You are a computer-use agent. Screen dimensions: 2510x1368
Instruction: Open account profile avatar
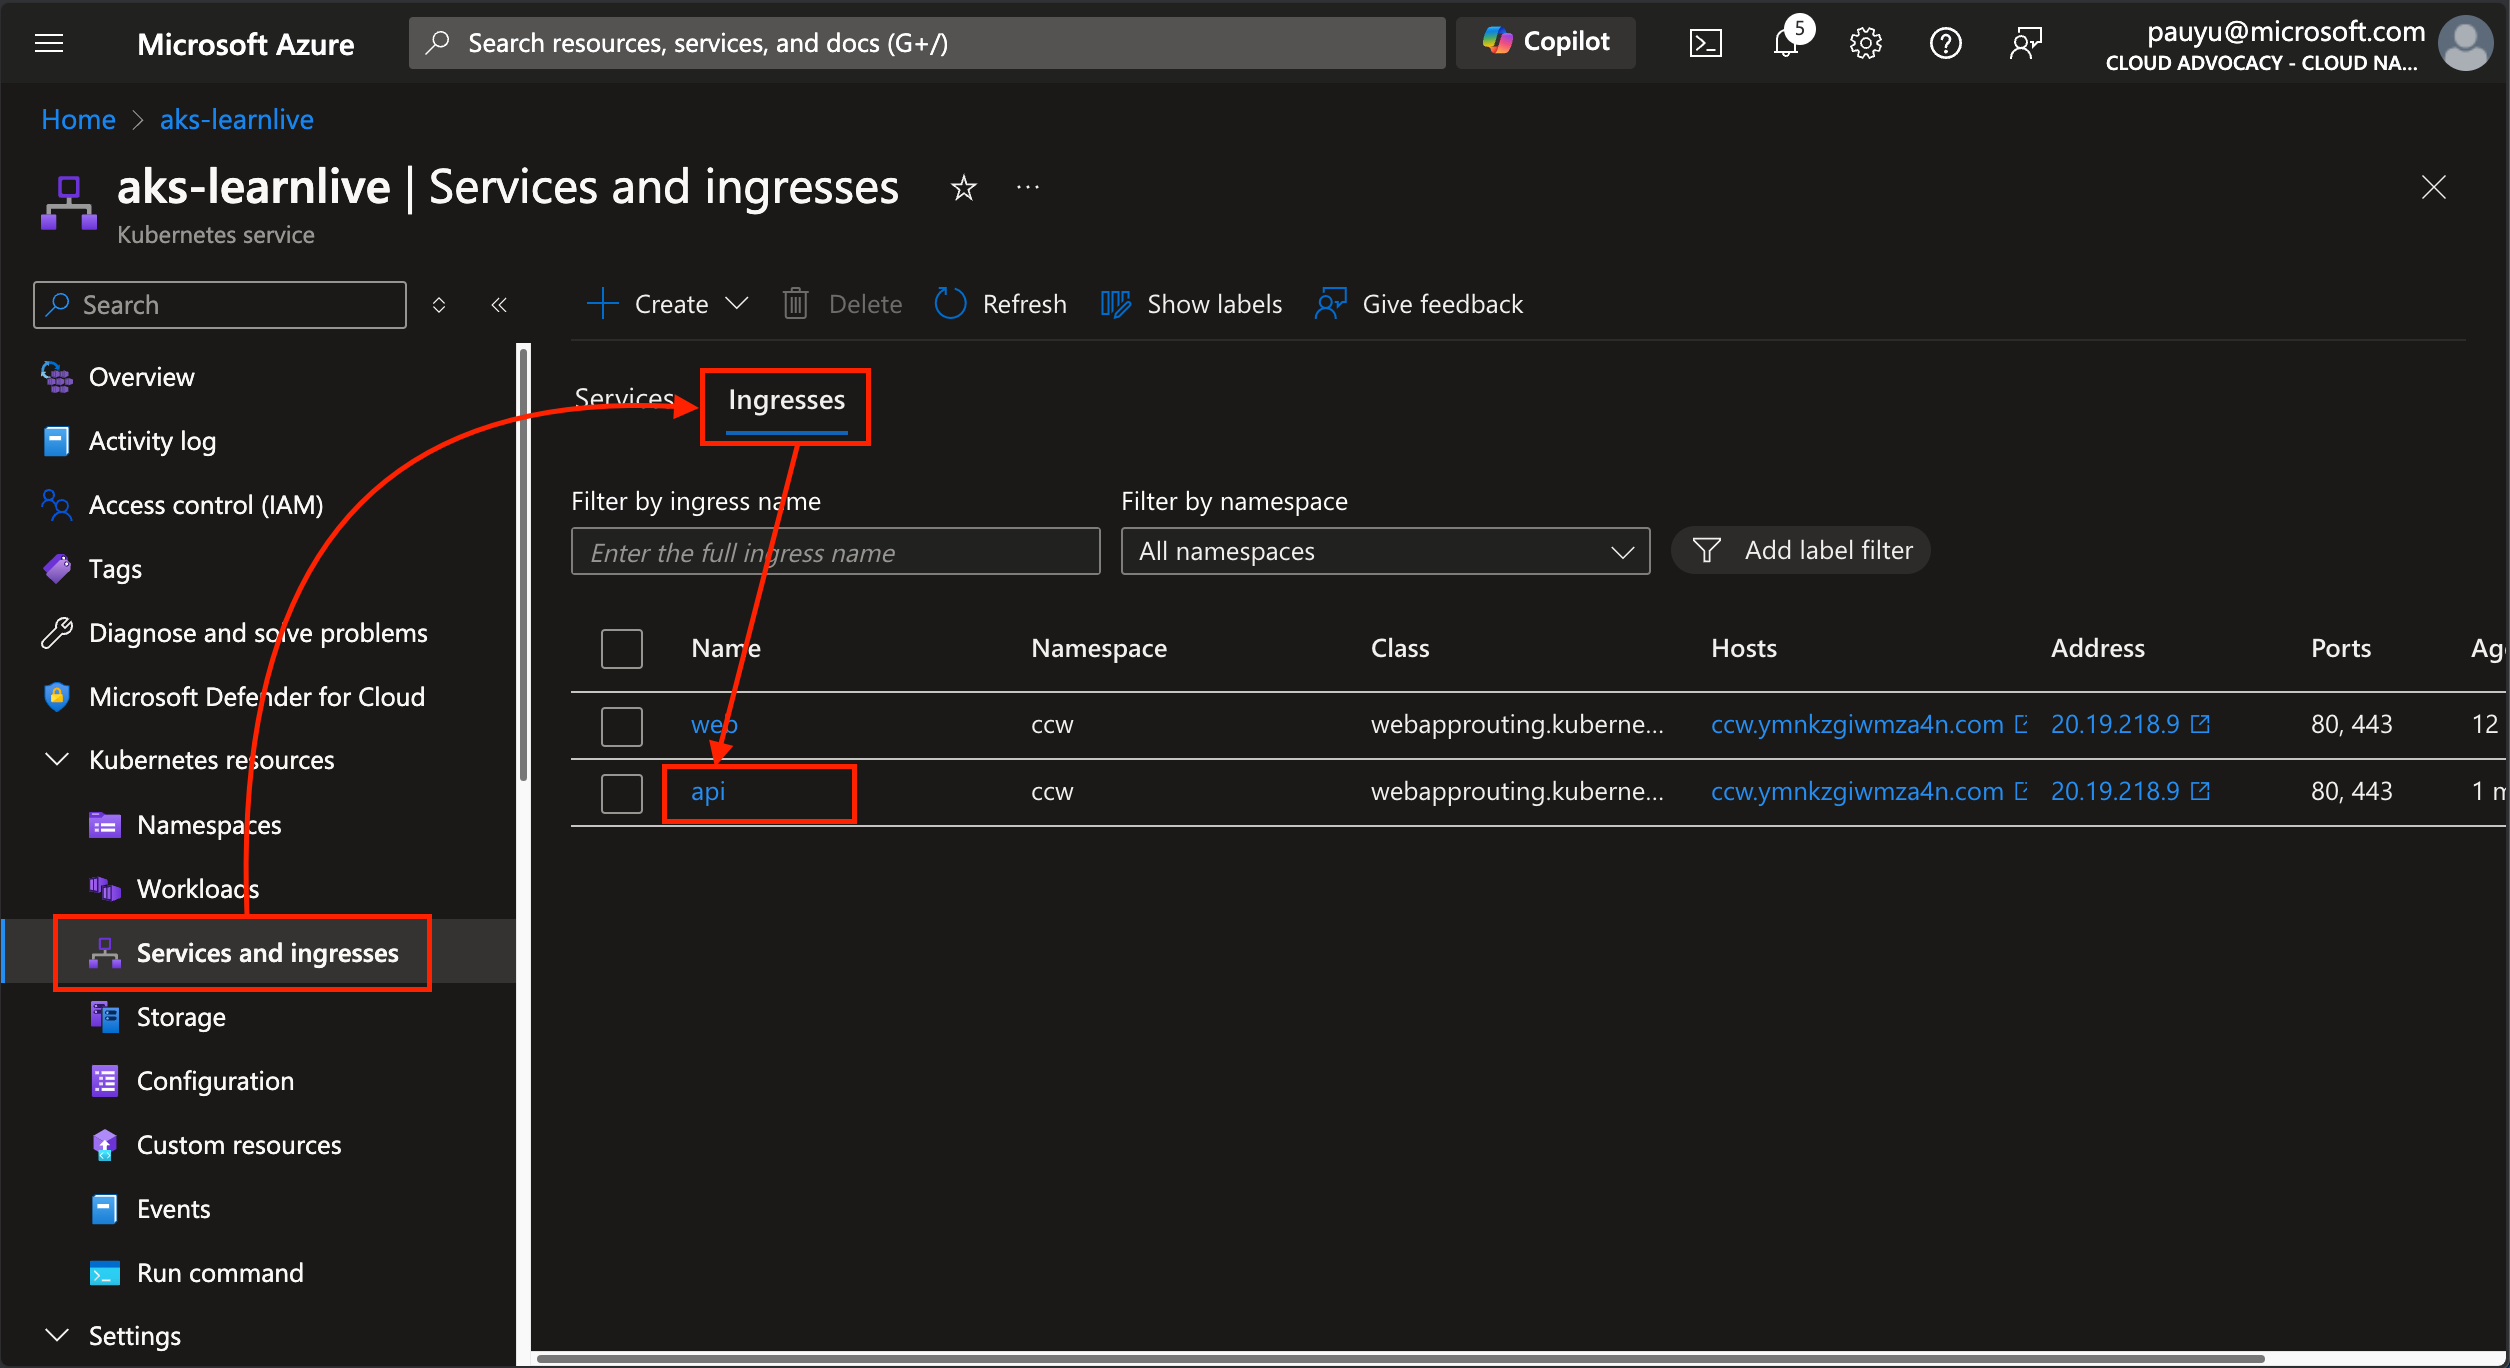2465,43
